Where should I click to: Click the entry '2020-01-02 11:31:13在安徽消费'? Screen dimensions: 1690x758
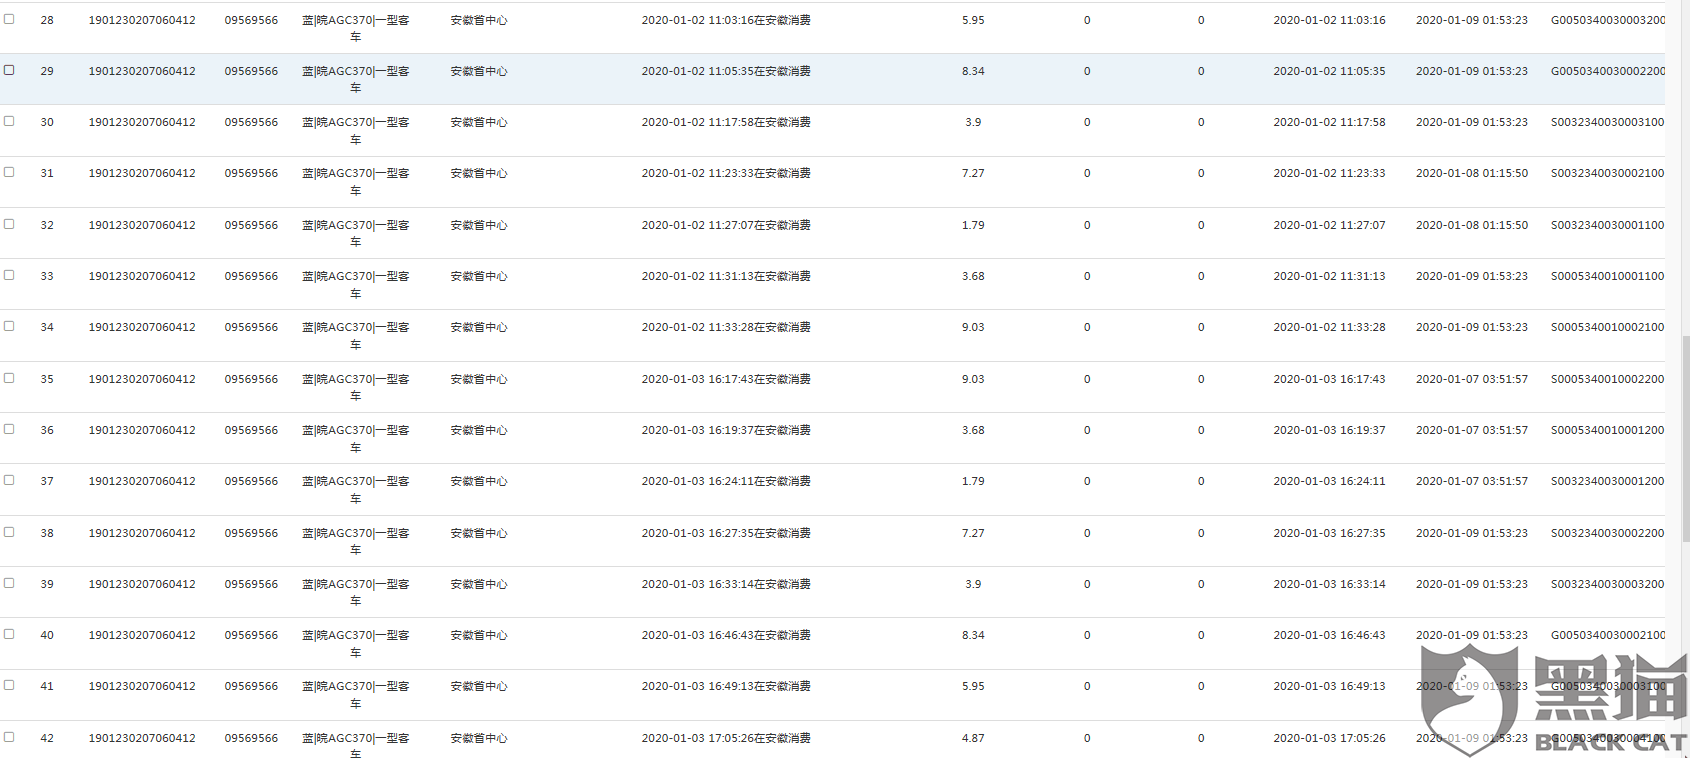(x=726, y=276)
